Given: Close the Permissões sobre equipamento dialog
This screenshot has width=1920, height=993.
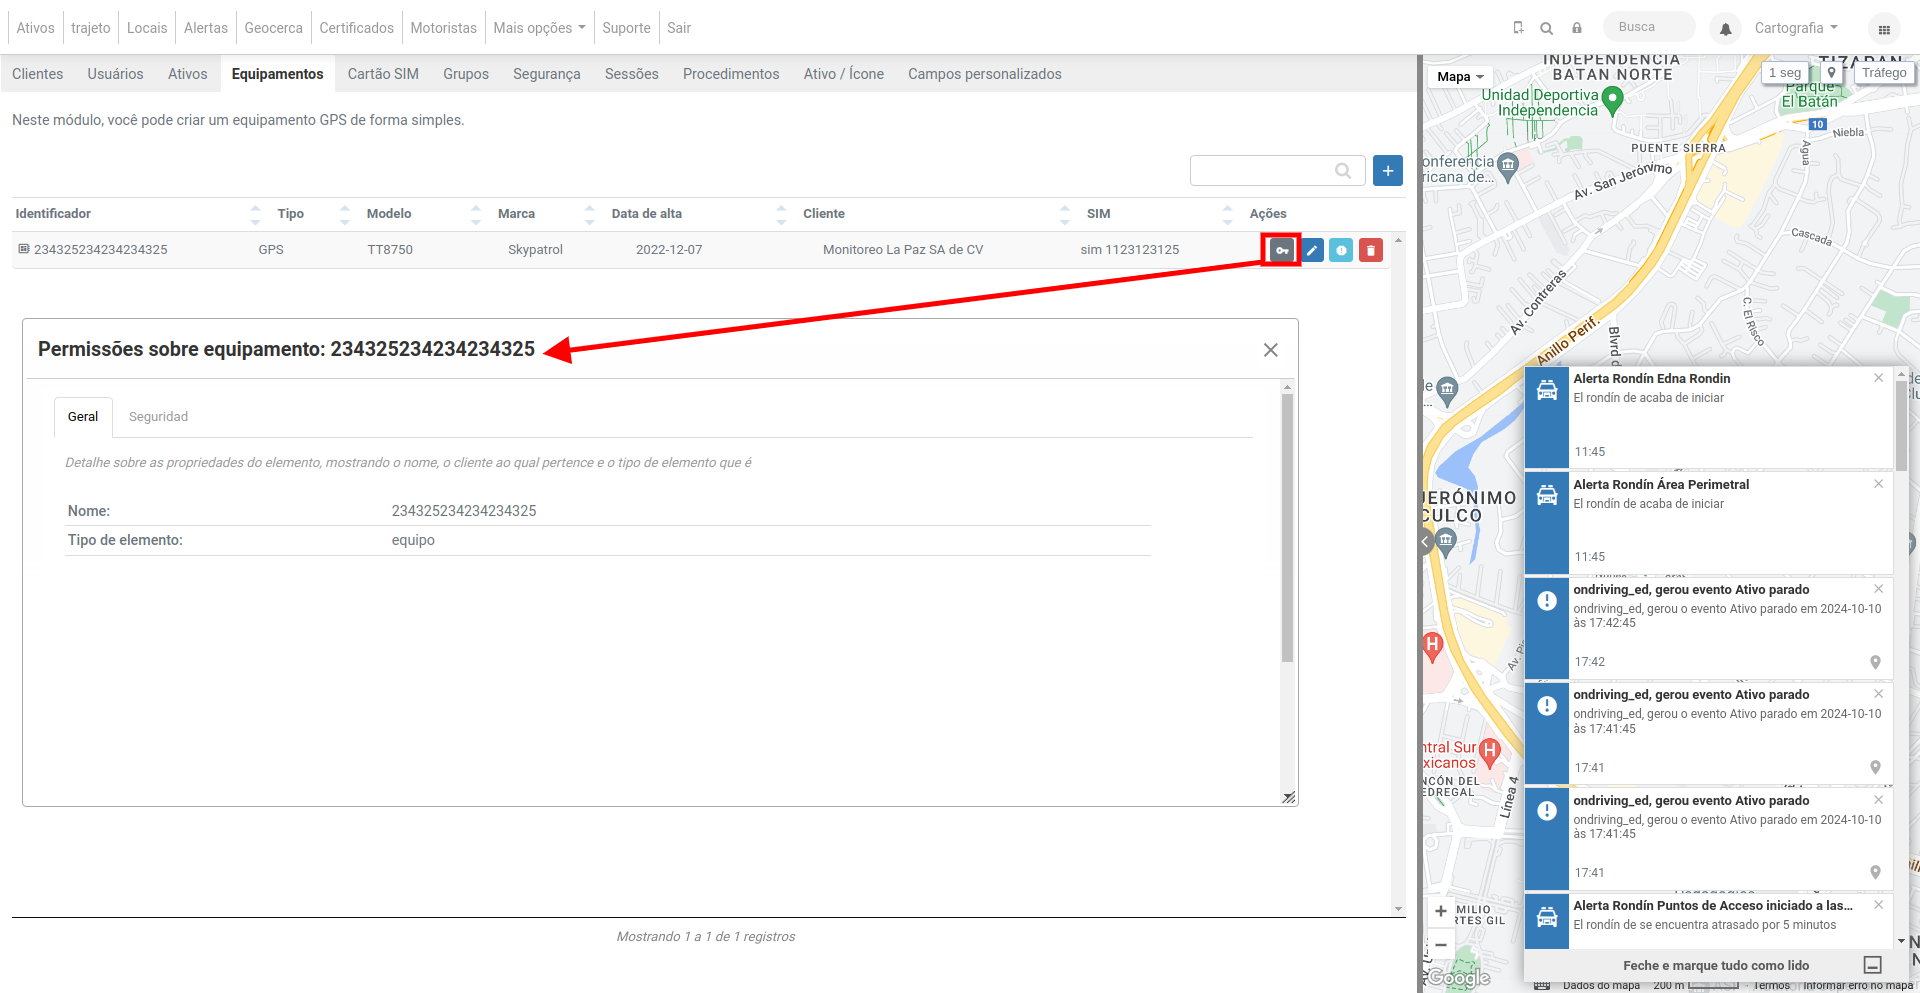Looking at the screenshot, I should click(x=1270, y=350).
